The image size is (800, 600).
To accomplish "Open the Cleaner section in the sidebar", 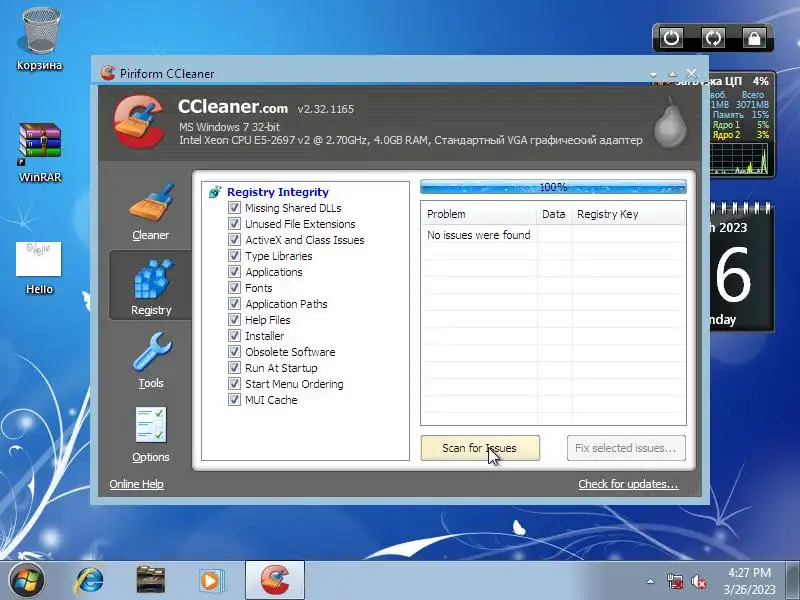I will point(151,211).
